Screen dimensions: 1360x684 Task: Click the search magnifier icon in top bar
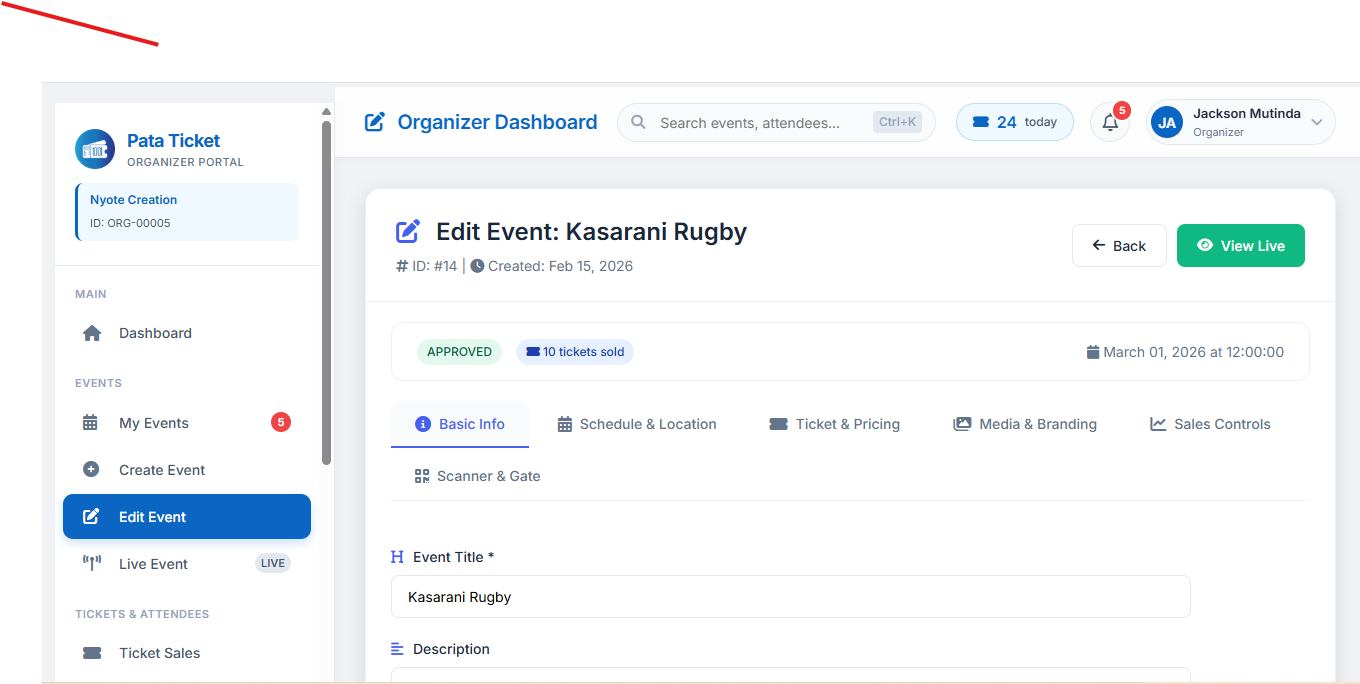pyautogui.click(x=639, y=122)
